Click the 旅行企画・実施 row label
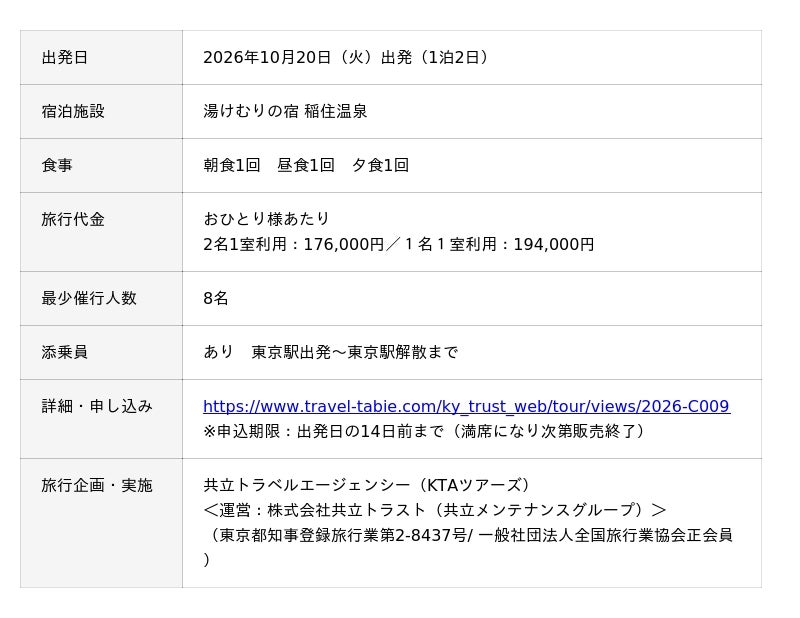The width and height of the screenshot is (800, 618). [97, 485]
